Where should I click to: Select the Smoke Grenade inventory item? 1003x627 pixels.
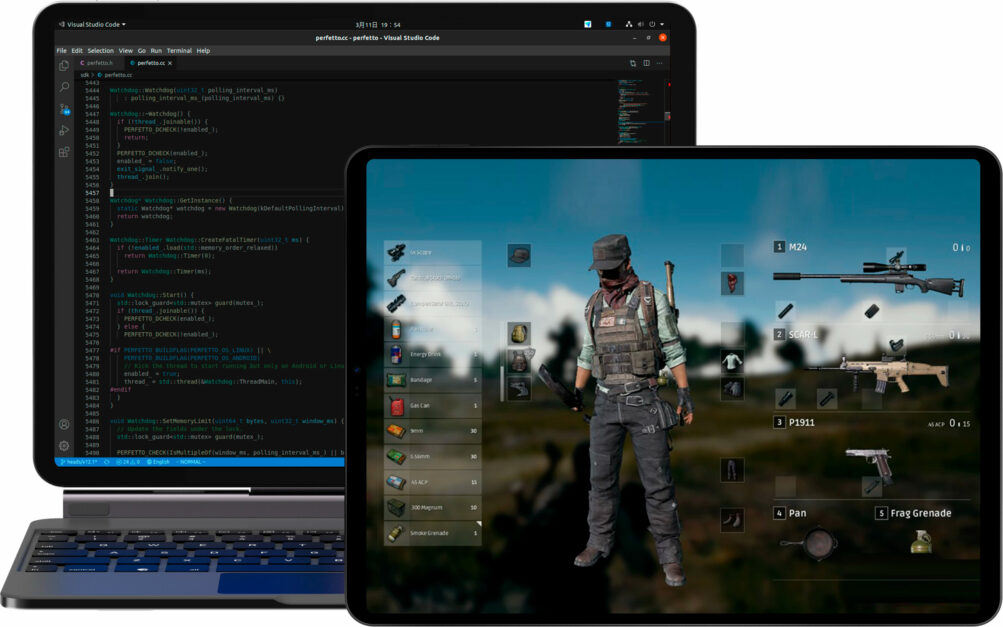coord(432,533)
